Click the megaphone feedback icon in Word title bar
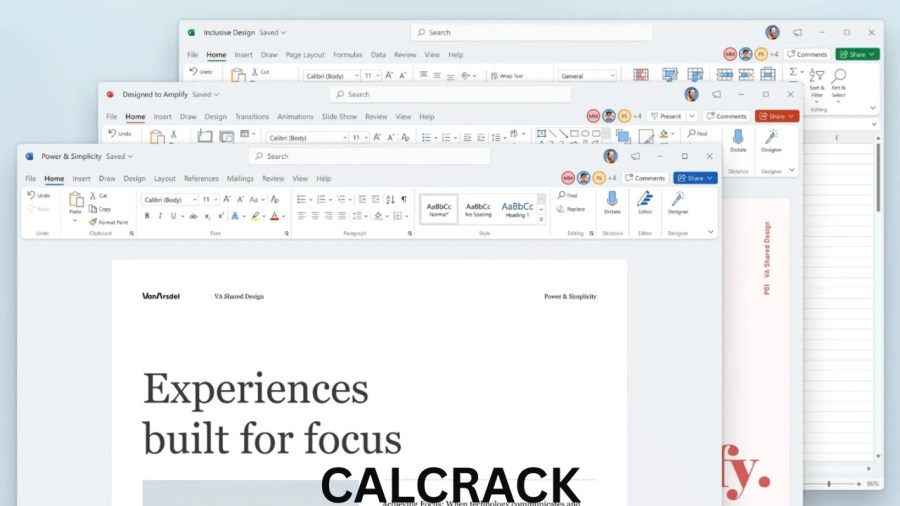Image resolution: width=900 pixels, height=506 pixels. point(635,156)
